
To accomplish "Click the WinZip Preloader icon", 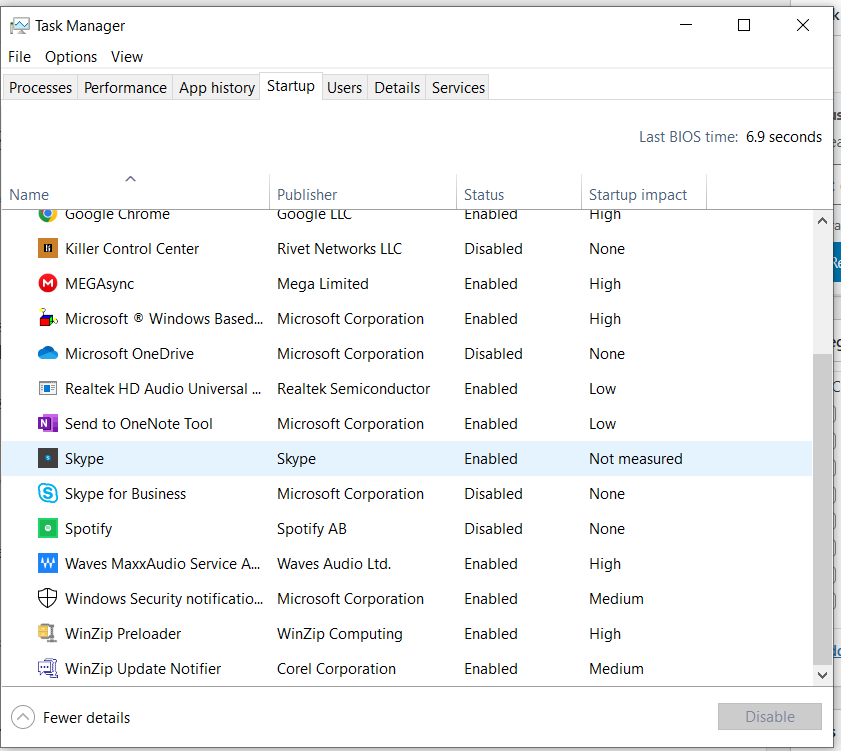I will click(48, 633).
